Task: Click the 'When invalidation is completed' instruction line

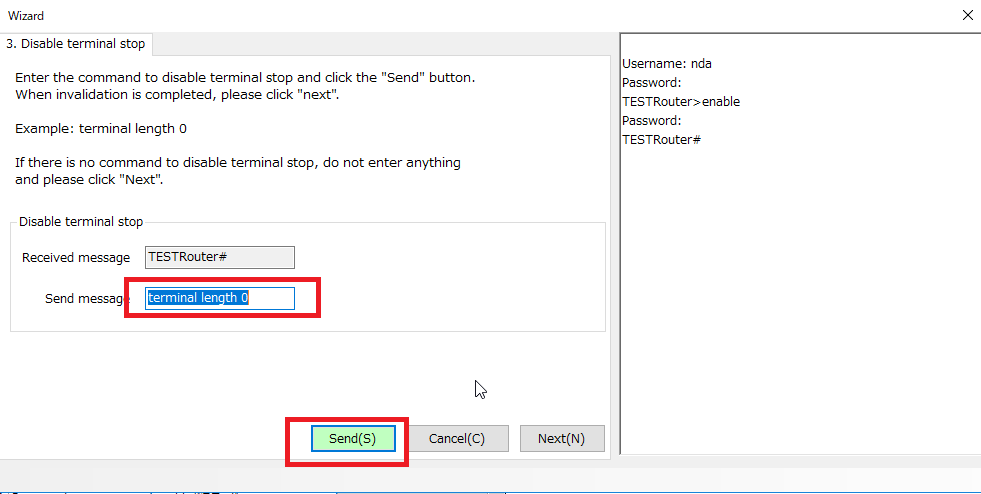Action: click(178, 95)
